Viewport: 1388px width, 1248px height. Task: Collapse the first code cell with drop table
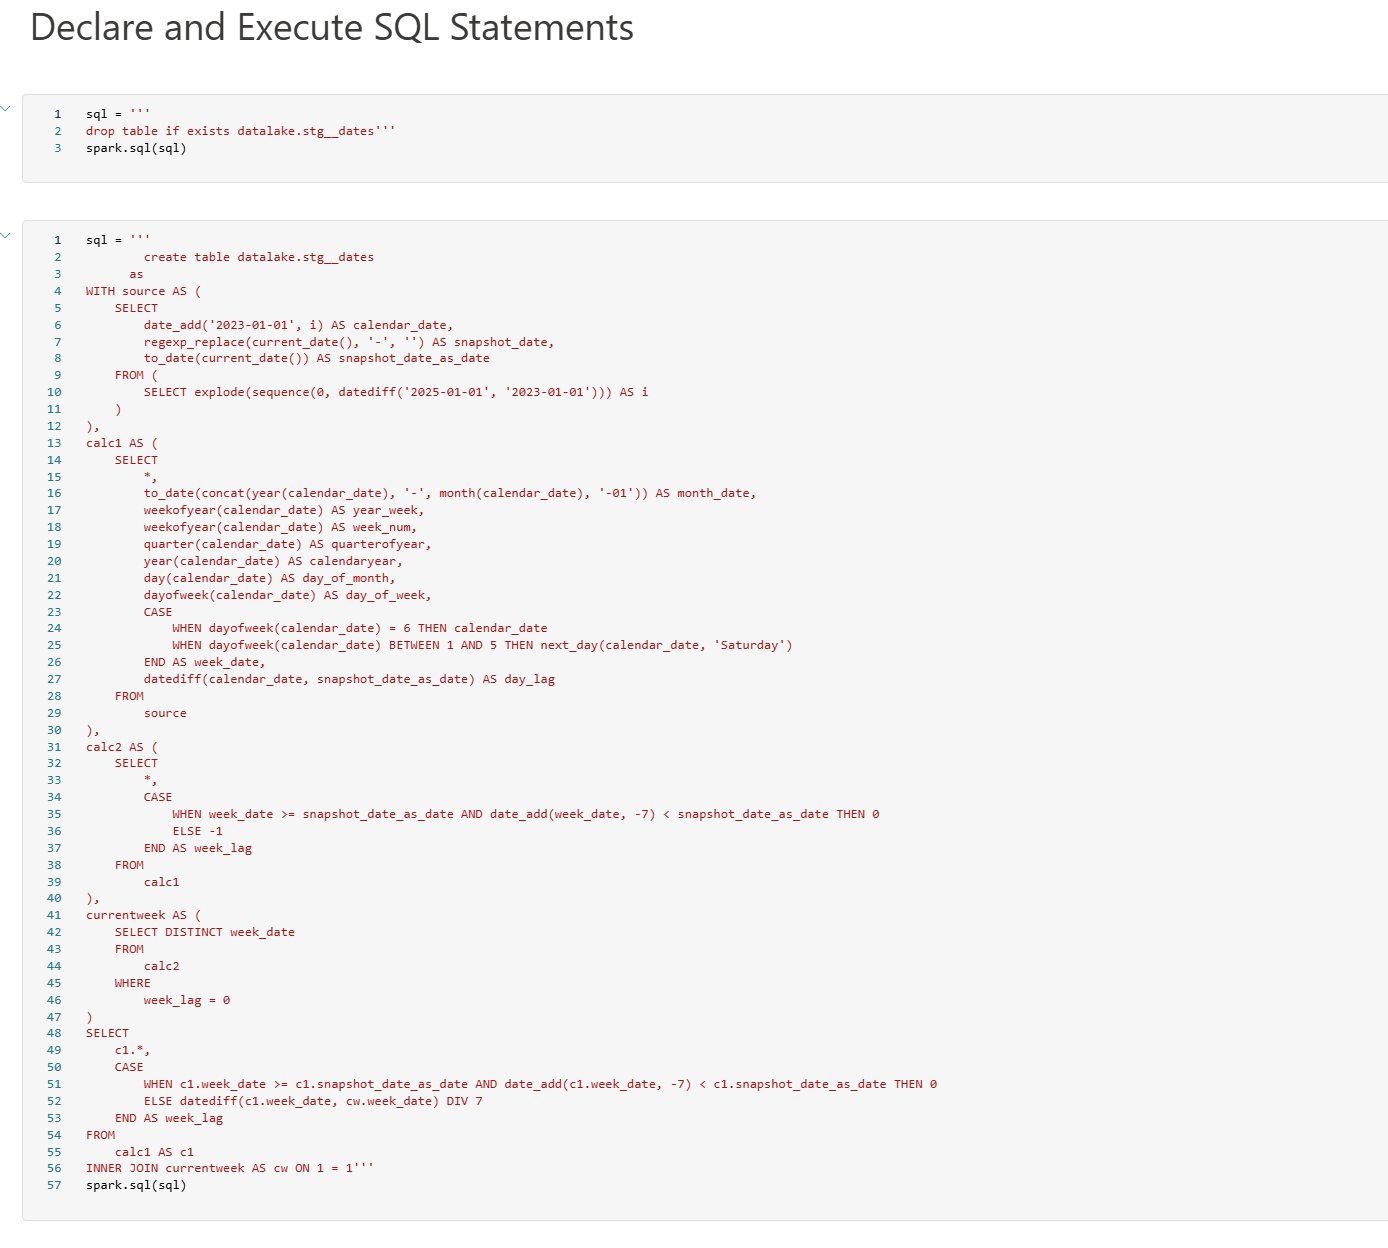pos(5,108)
